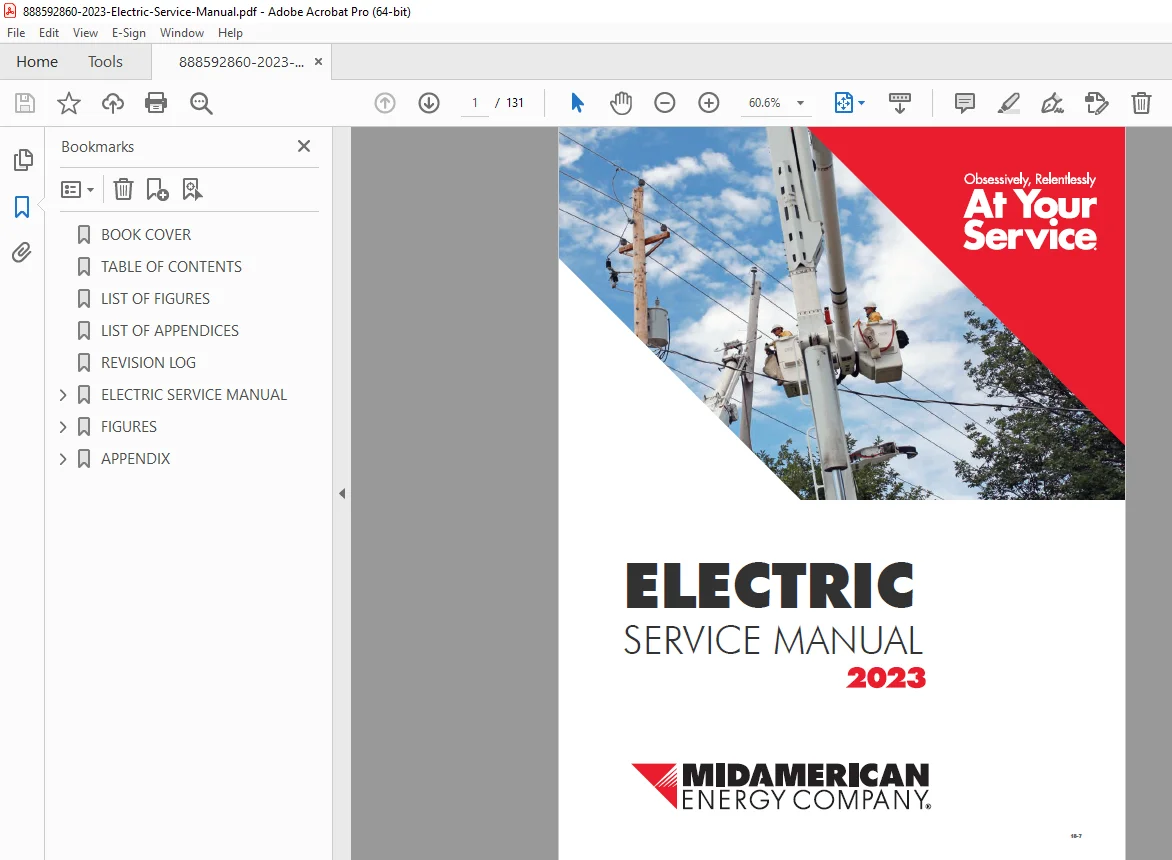
Task: Click the upload to cloud icon
Action: point(113,103)
